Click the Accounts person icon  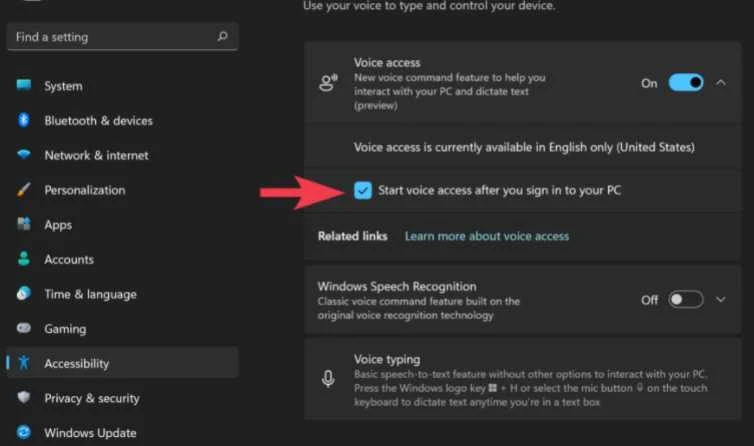[x=24, y=259]
